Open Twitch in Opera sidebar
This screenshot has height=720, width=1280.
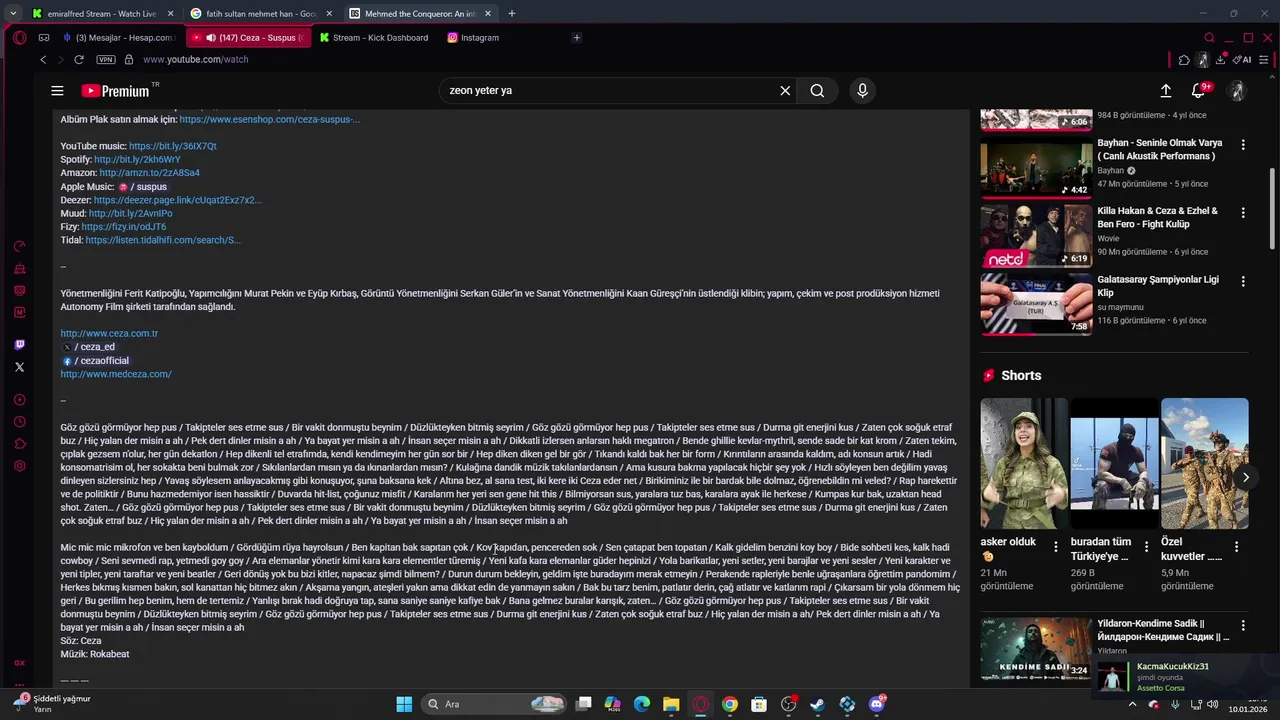tap(20, 345)
